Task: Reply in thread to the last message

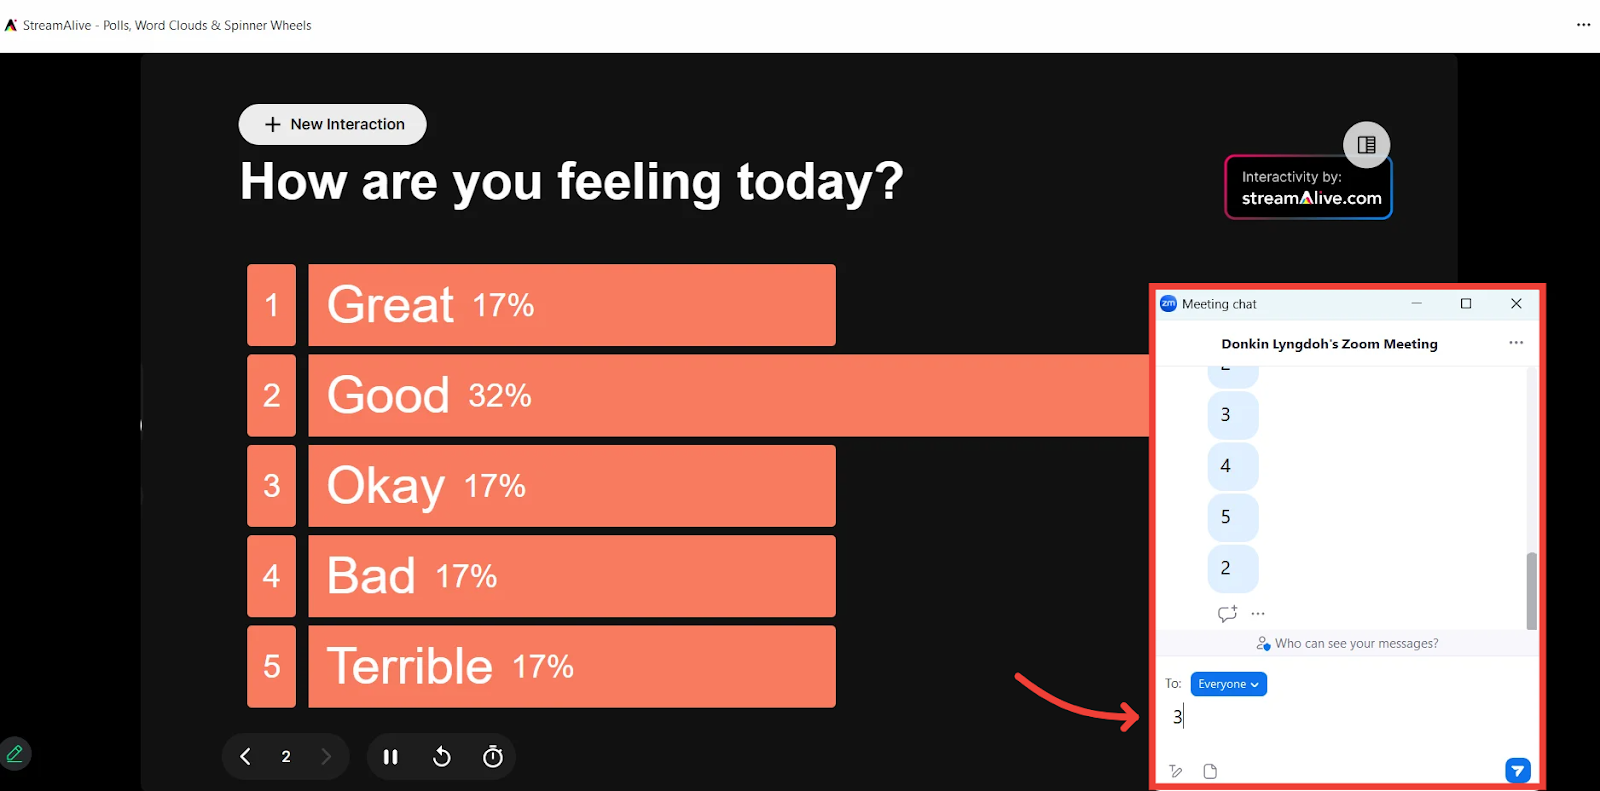Action: [1227, 613]
